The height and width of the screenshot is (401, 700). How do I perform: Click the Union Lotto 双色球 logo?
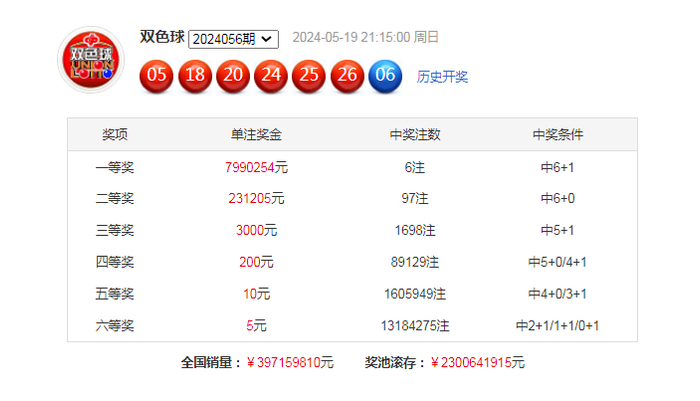coord(91,59)
